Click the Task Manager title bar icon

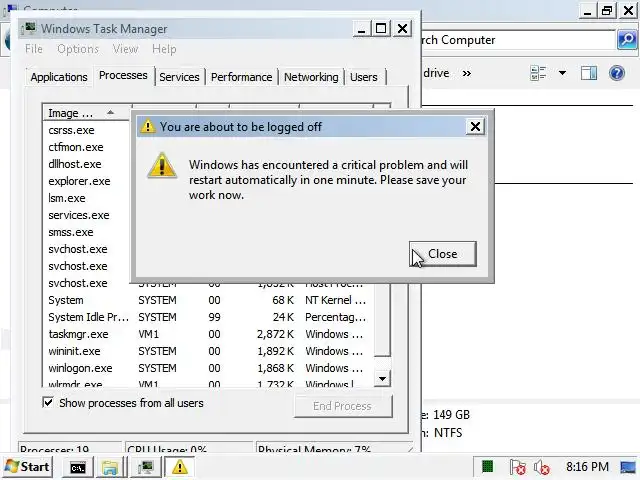pos(28,29)
